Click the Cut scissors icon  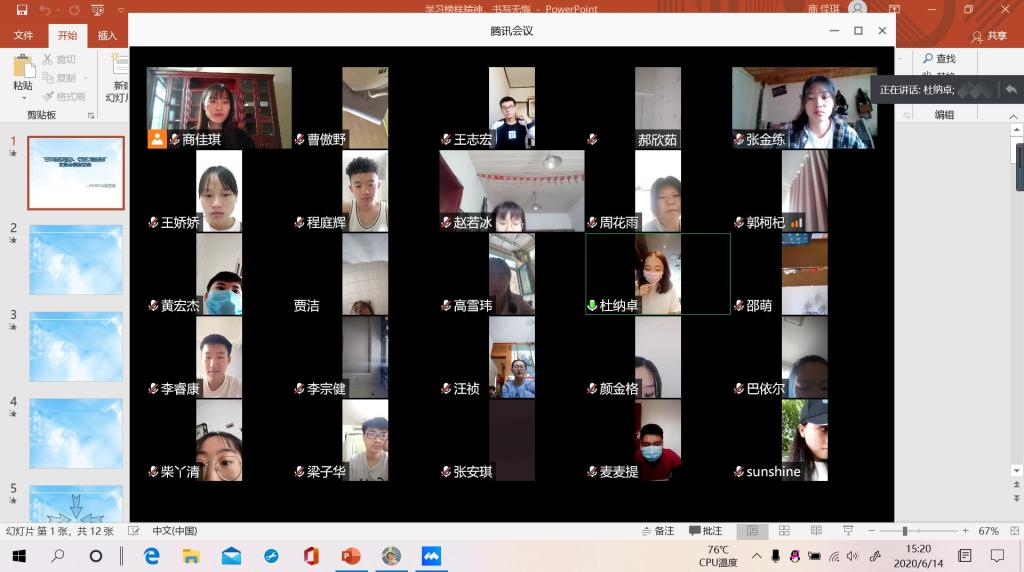click(47, 60)
